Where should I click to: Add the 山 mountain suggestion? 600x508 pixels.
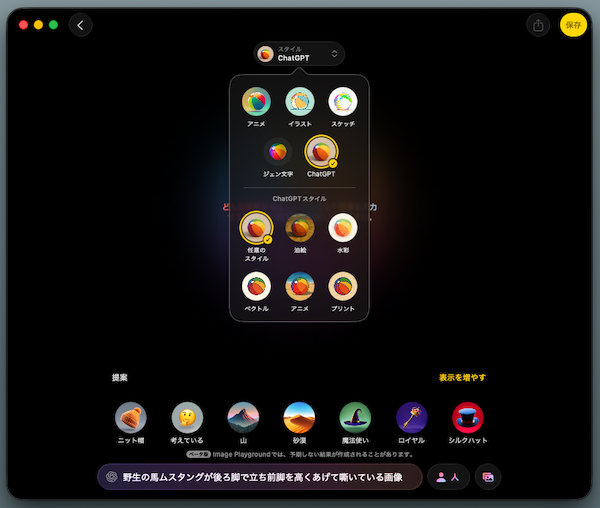pos(243,418)
